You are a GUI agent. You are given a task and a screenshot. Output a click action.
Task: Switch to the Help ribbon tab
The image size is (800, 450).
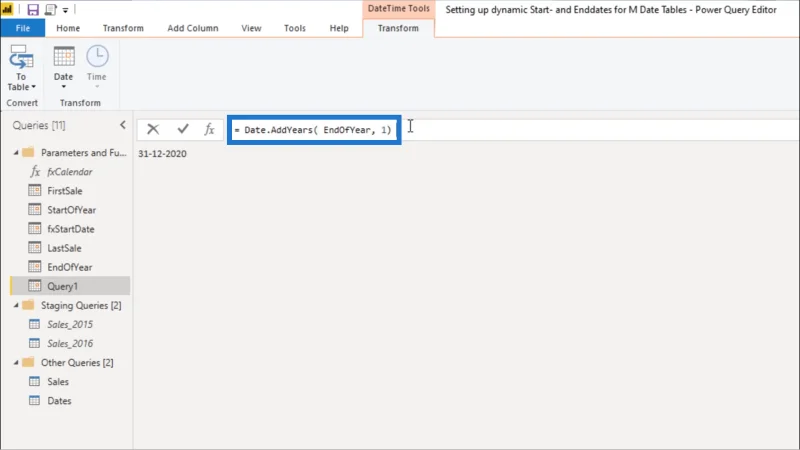[x=339, y=28]
